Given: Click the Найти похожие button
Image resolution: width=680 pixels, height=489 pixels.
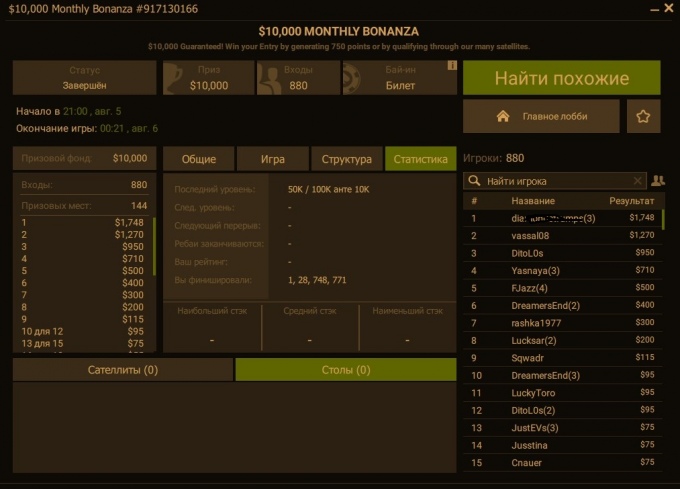Looking at the screenshot, I should pyautogui.click(x=562, y=78).
